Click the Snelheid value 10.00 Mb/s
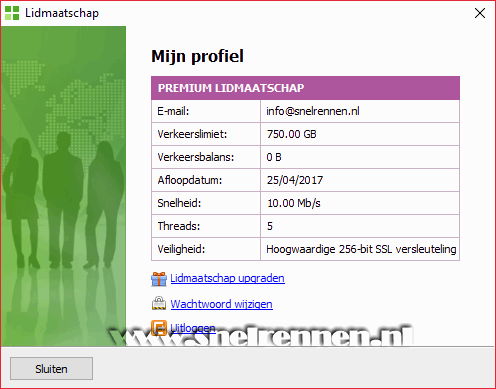This screenshot has width=496, height=389. pos(294,203)
